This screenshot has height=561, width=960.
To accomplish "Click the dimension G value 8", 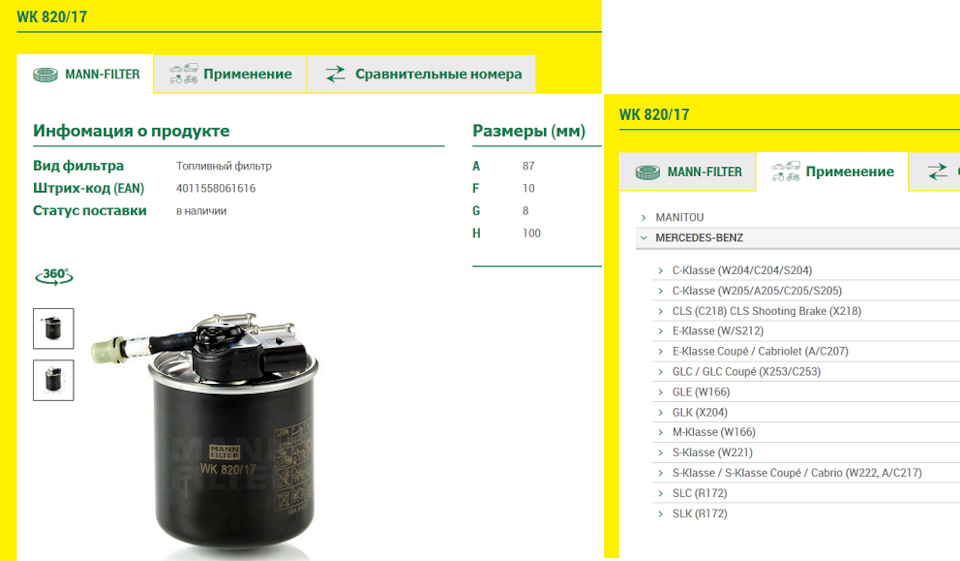I will (525, 211).
